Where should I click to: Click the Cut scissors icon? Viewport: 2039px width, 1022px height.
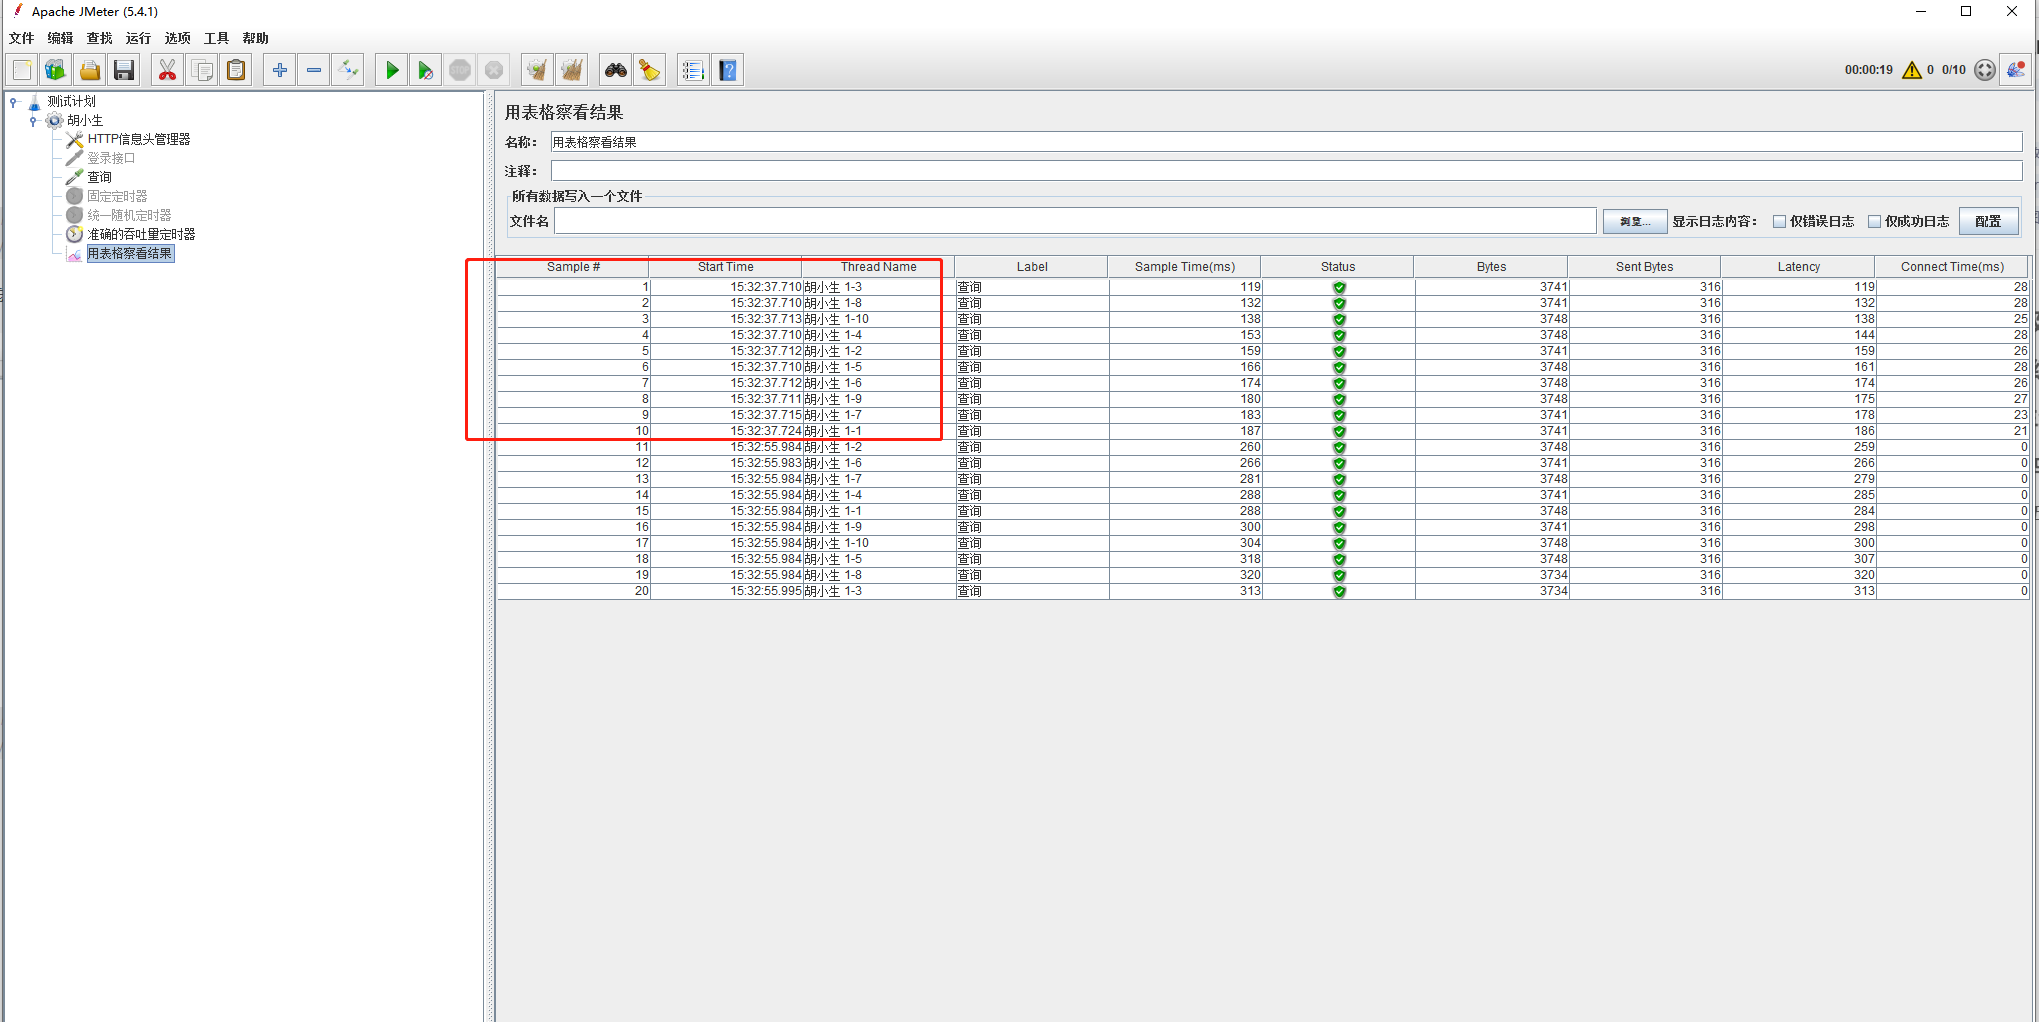pyautogui.click(x=167, y=70)
